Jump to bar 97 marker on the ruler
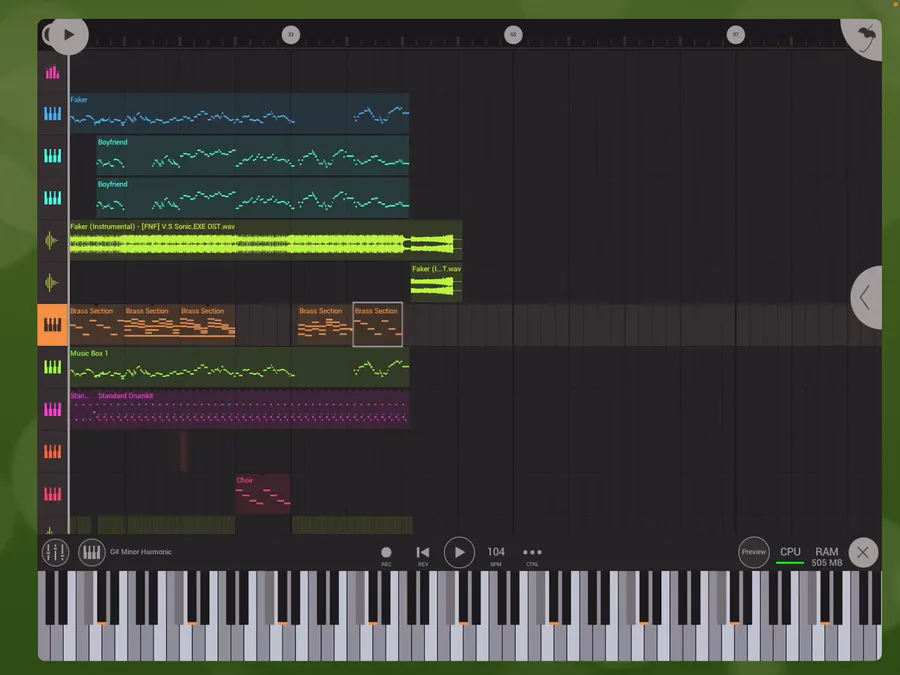The height and width of the screenshot is (675, 900). tap(736, 34)
